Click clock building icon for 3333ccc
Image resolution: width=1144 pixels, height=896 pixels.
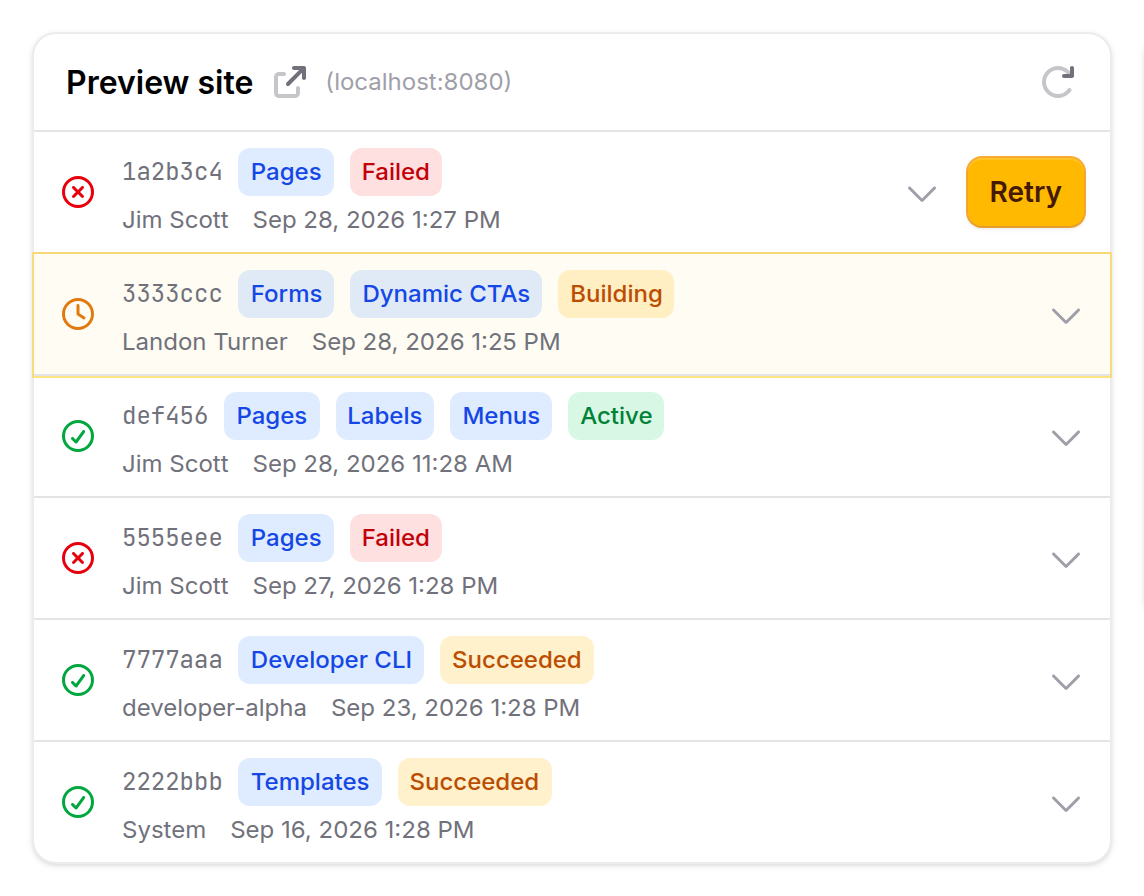coord(78,314)
